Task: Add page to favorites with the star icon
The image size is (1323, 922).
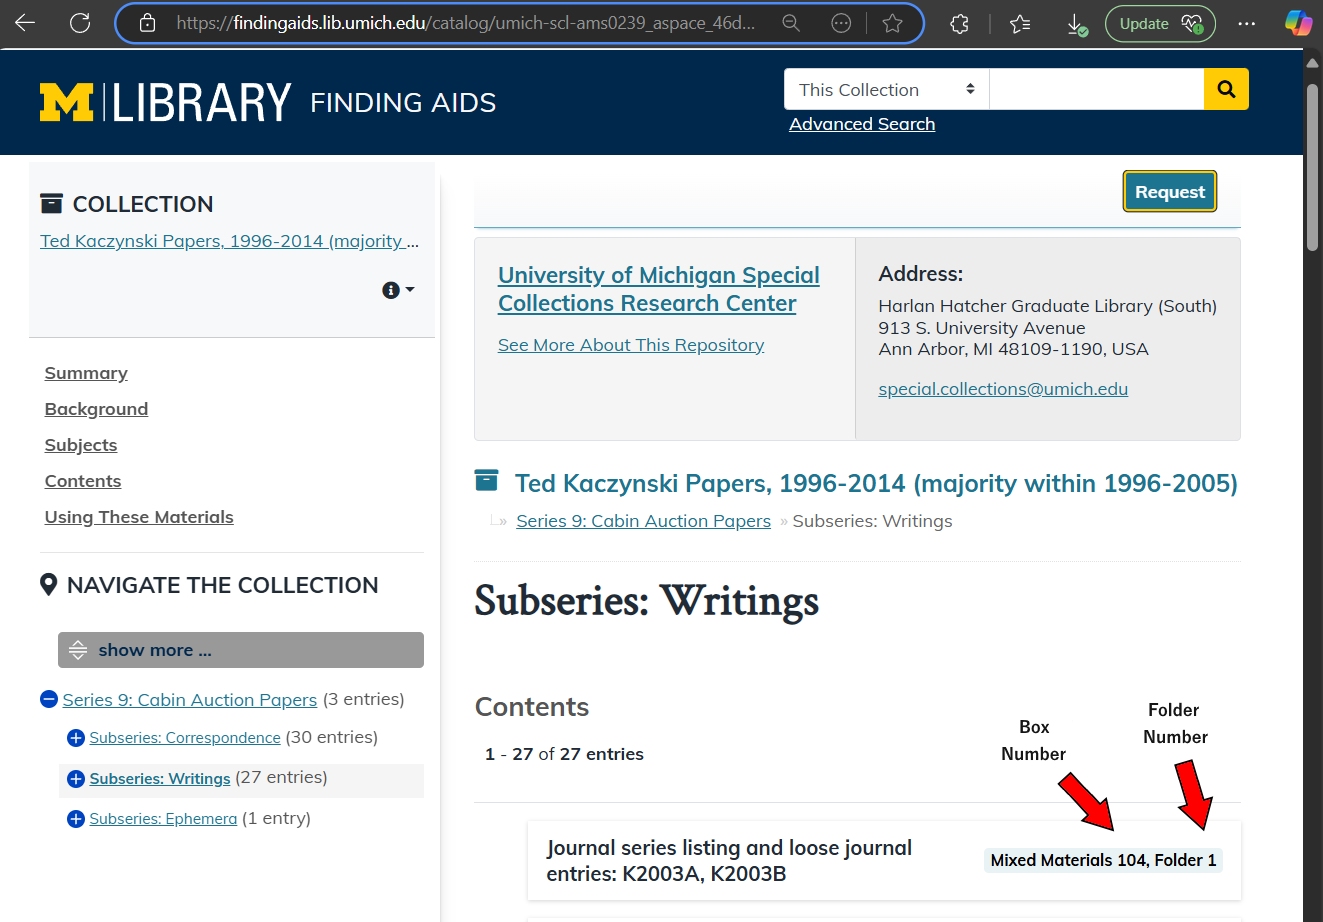Action: pyautogui.click(x=893, y=23)
